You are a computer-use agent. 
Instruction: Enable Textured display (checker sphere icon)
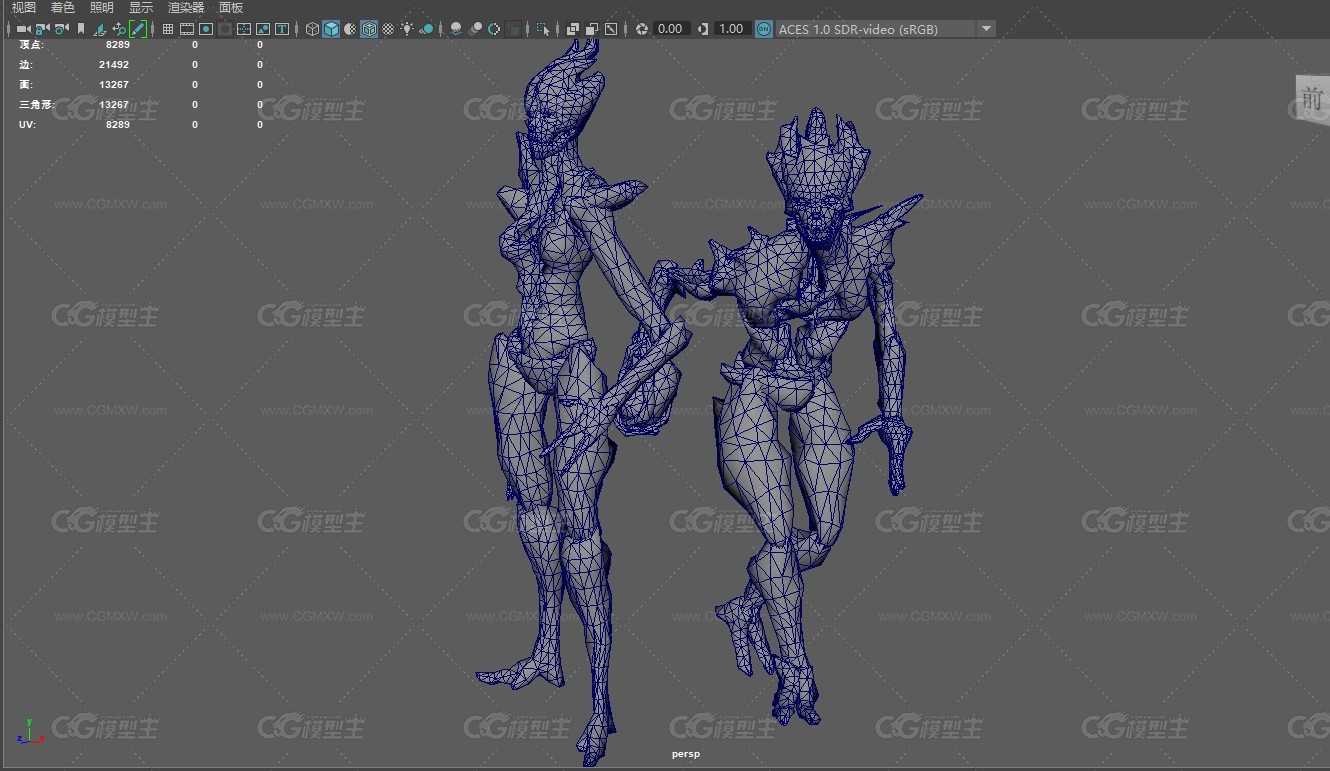coord(388,29)
